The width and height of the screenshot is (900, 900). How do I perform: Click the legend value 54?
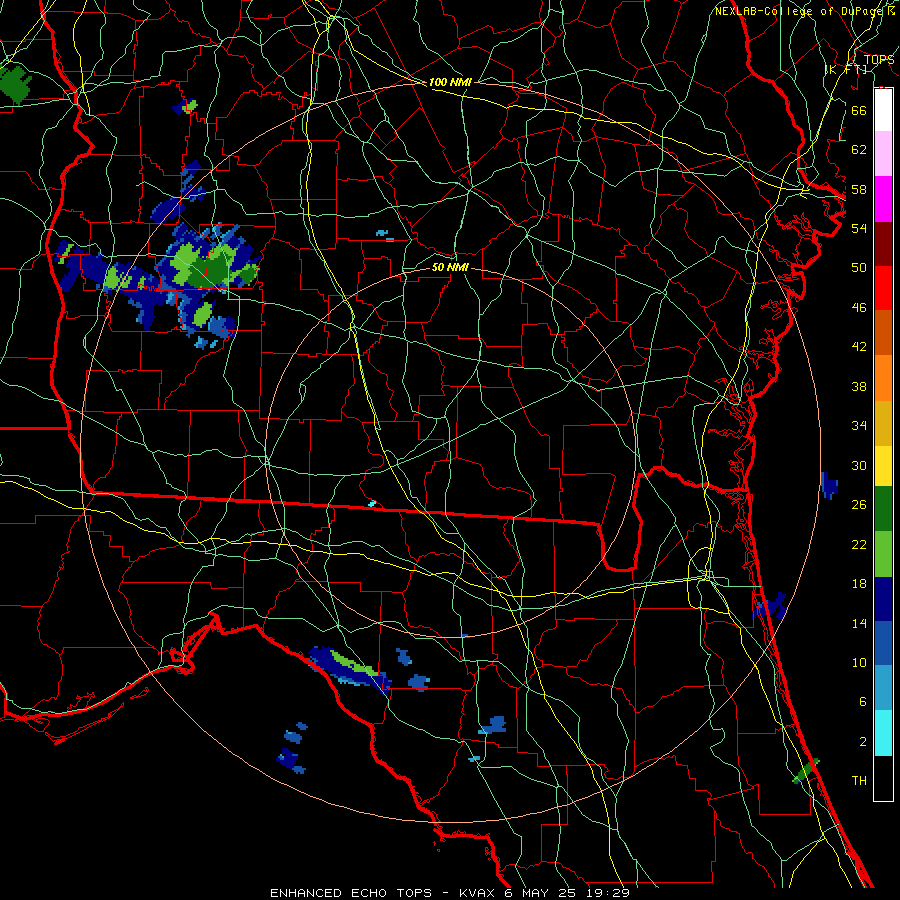pos(859,228)
